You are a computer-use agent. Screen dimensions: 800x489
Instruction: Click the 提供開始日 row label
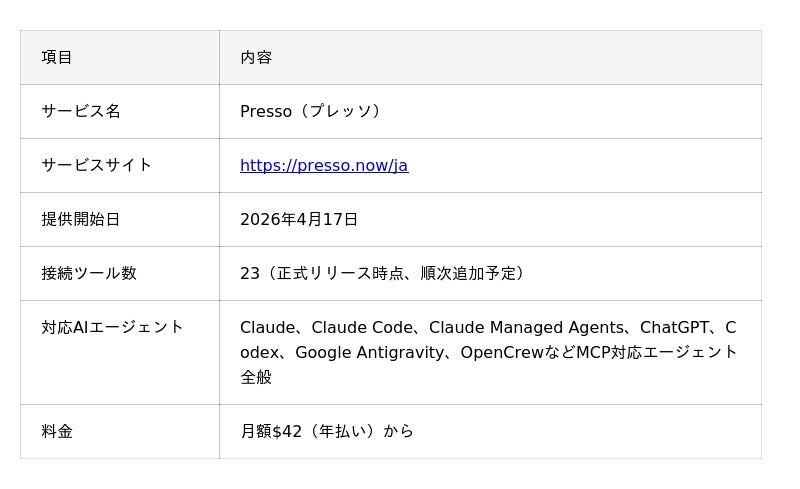point(81,220)
